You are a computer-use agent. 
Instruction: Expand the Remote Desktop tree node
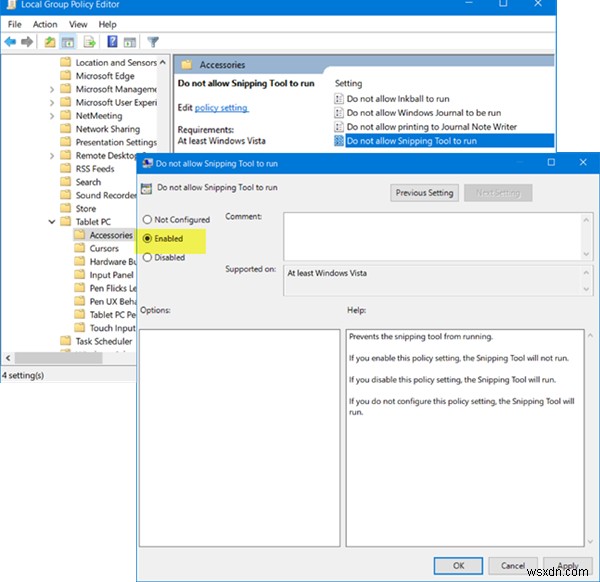pyautogui.click(x=52, y=156)
